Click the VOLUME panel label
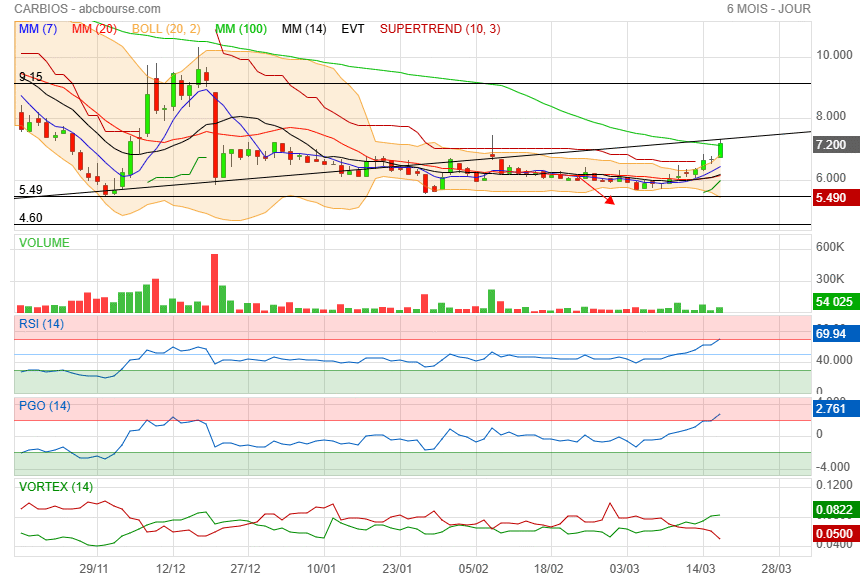 pyautogui.click(x=44, y=243)
